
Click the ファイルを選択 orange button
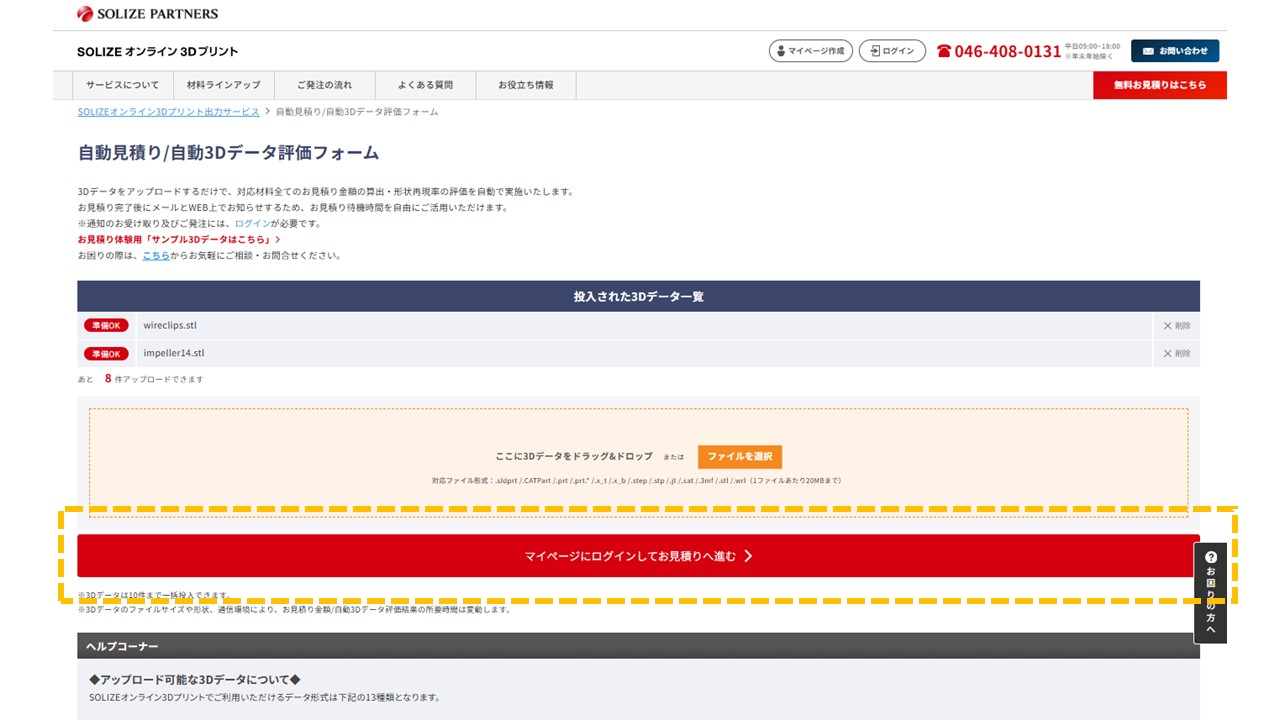(740, 456)
